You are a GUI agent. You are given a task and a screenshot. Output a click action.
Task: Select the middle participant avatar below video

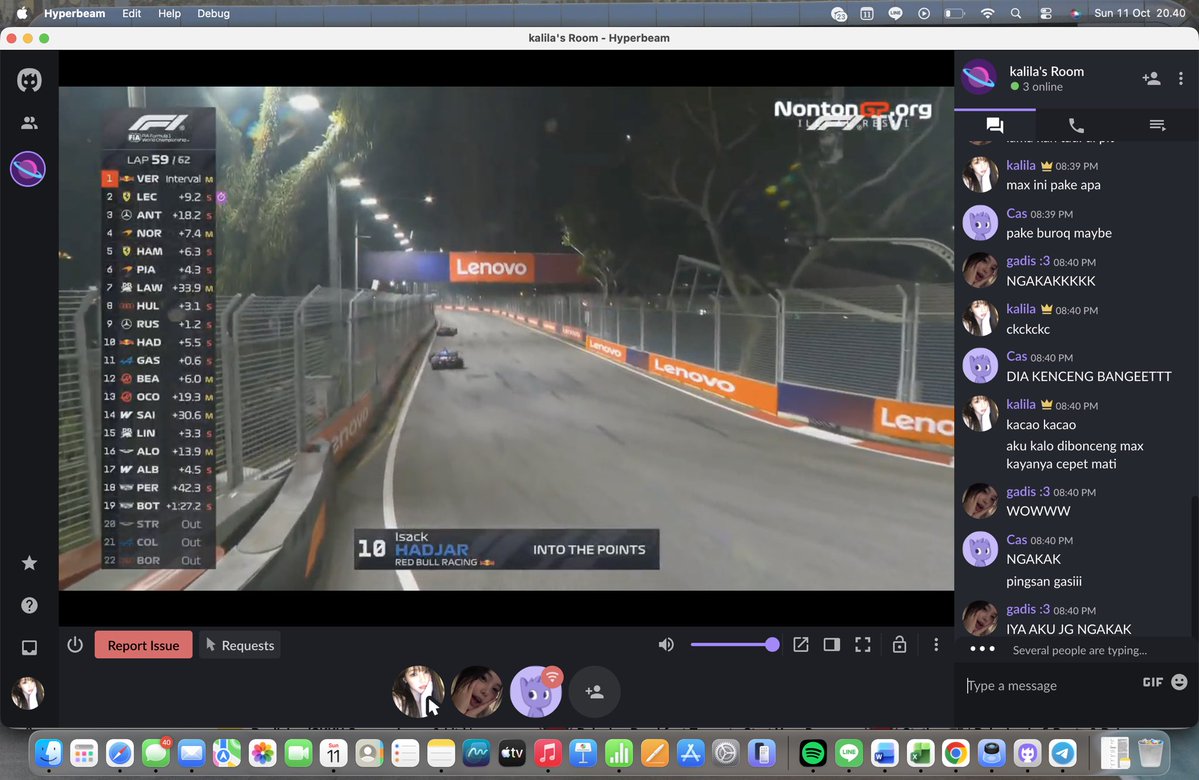(x=477, y=692)
